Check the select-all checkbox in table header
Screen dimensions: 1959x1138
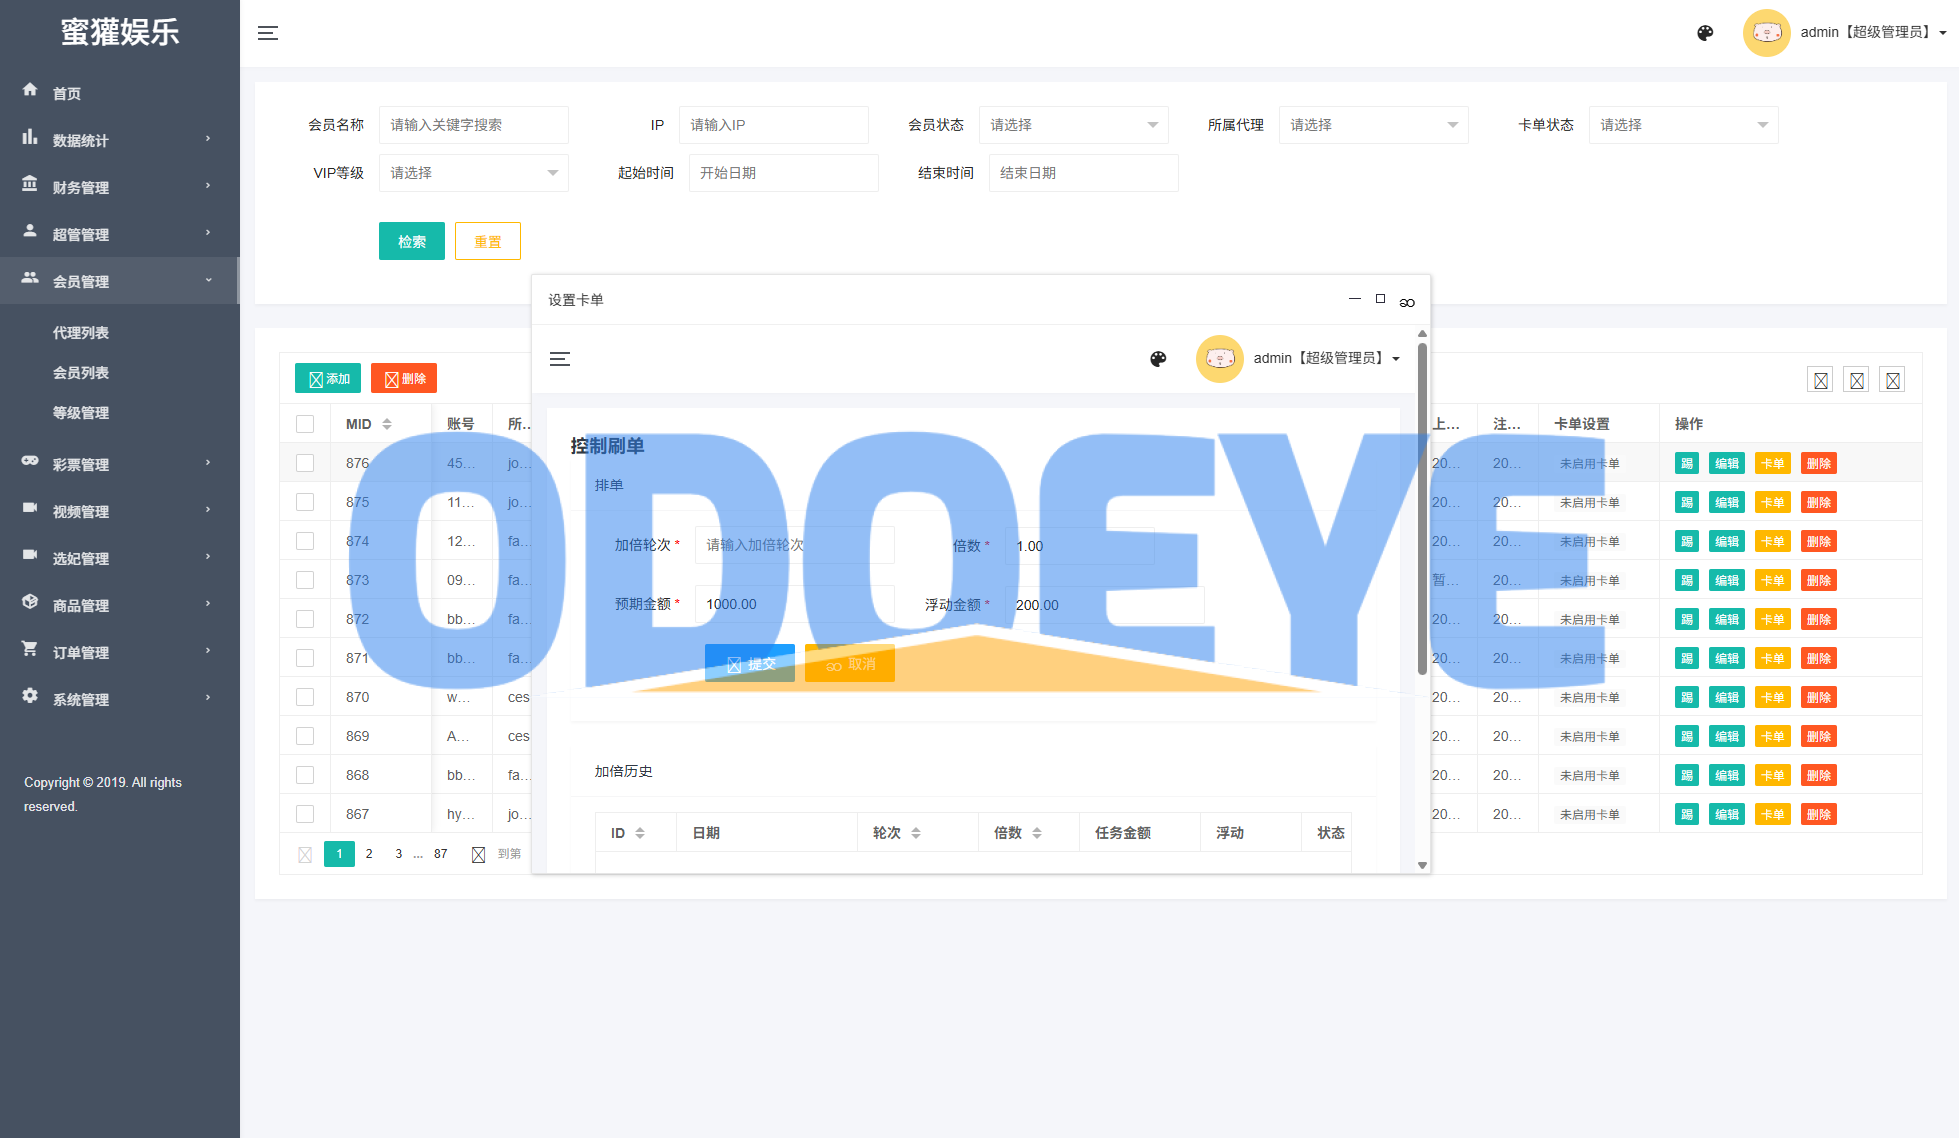(305, 424)
